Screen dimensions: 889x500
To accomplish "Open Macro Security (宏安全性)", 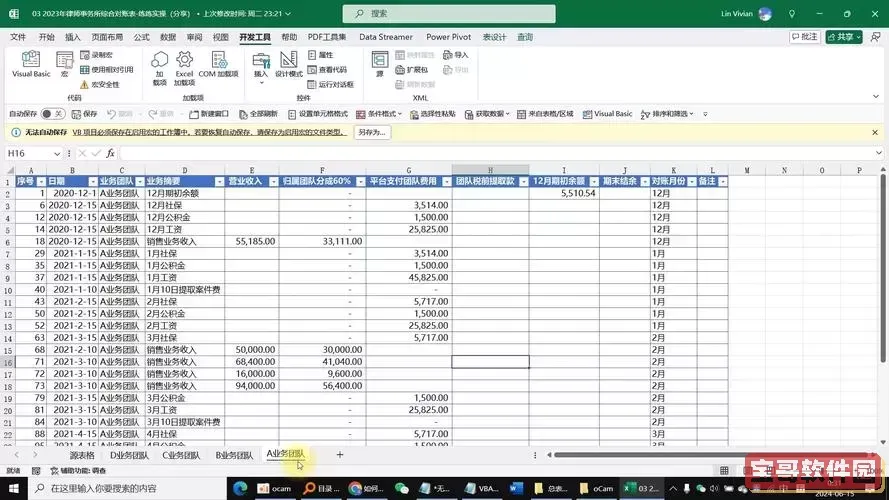I will tap(104, 84).
